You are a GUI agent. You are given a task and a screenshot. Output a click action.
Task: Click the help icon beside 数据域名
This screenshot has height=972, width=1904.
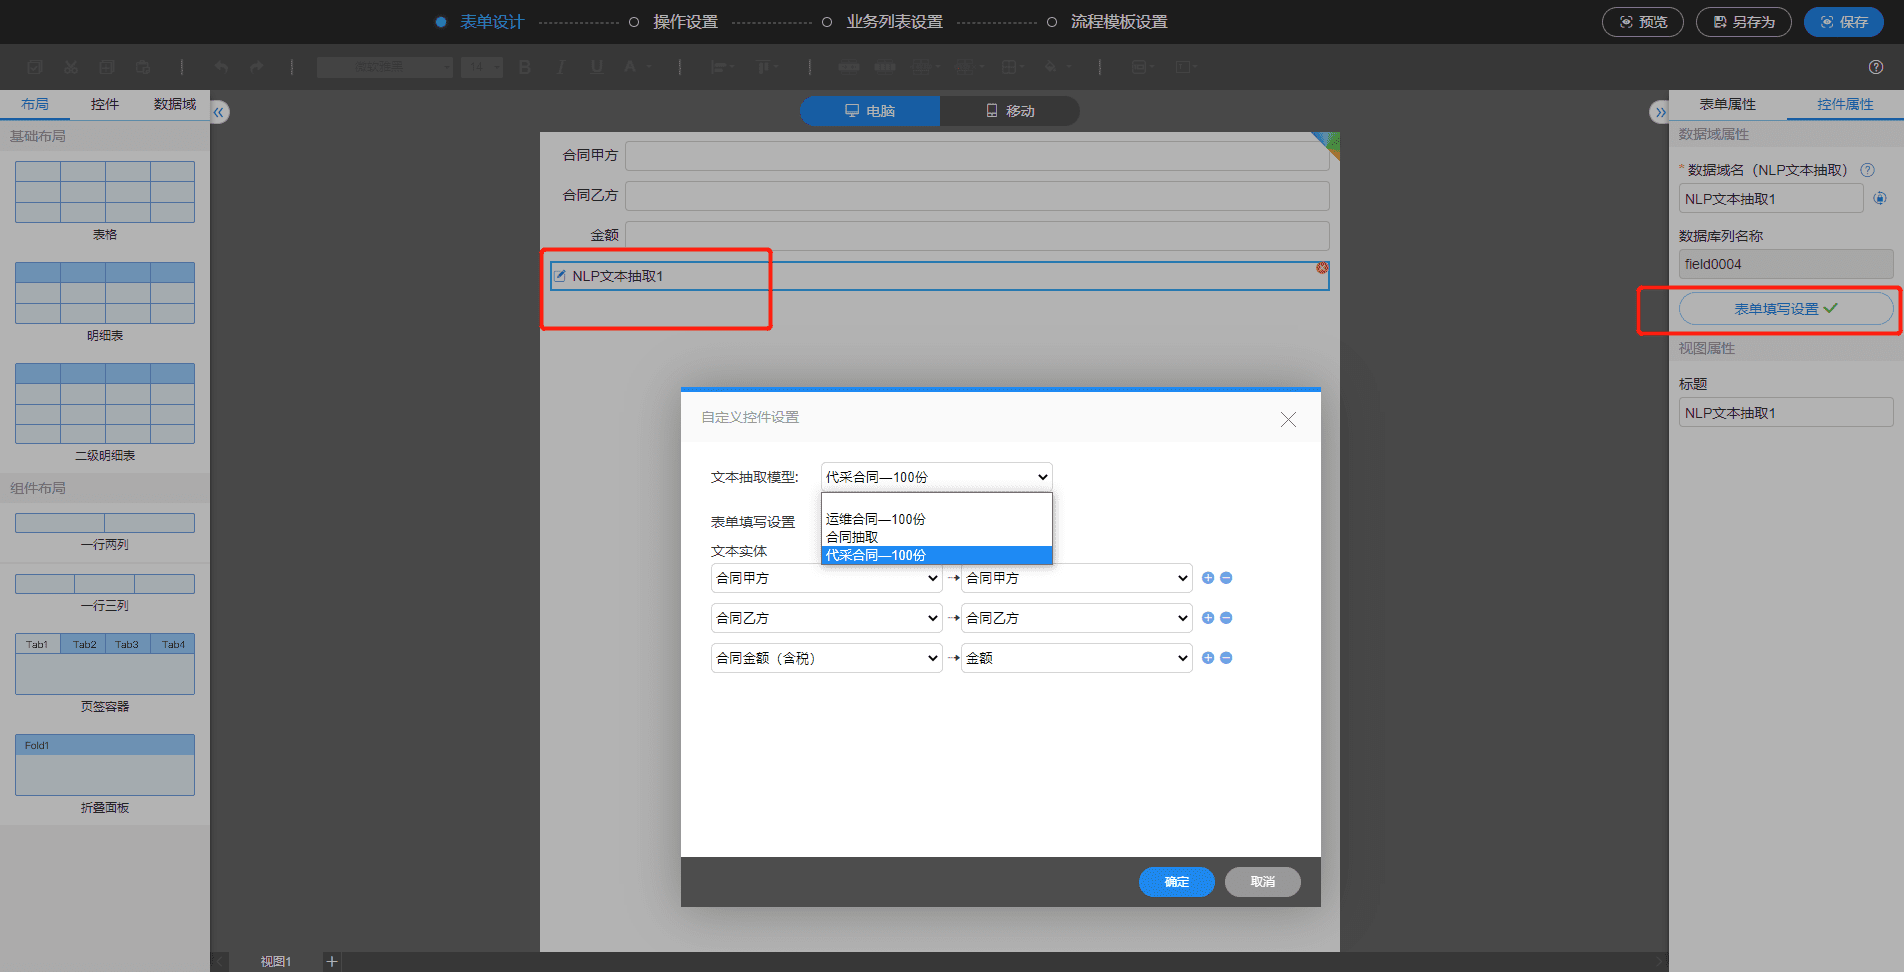pyautogui.click(x=1867, y=170)
